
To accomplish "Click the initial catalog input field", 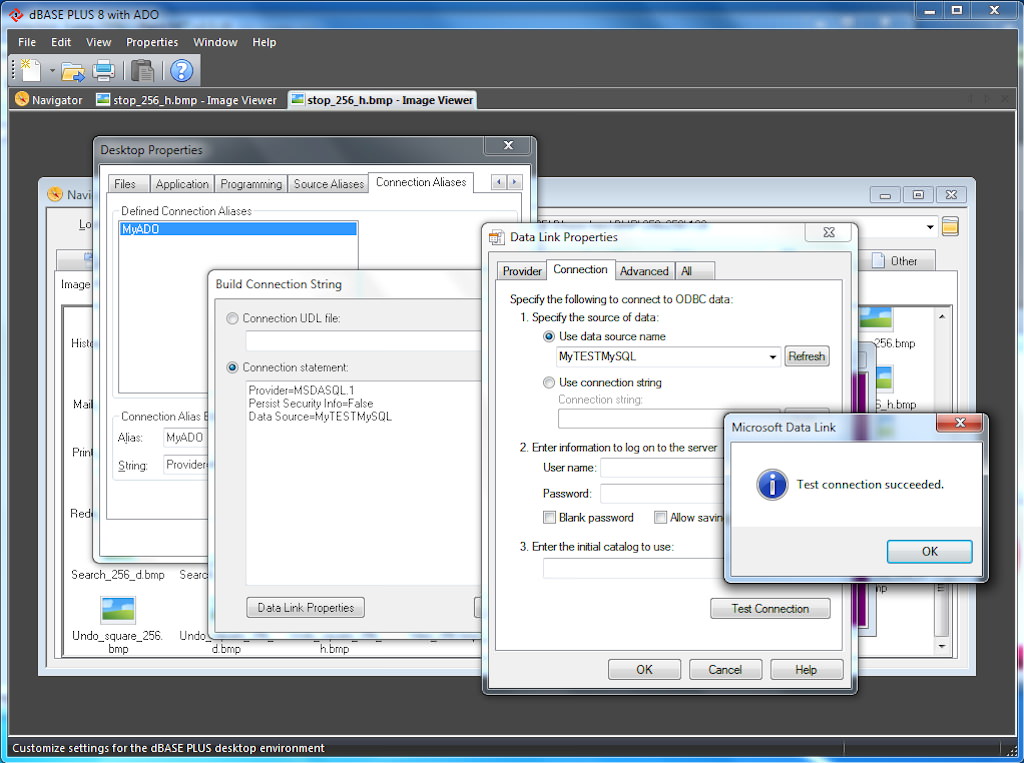I will pyautogui.click(x=633, y=568).
